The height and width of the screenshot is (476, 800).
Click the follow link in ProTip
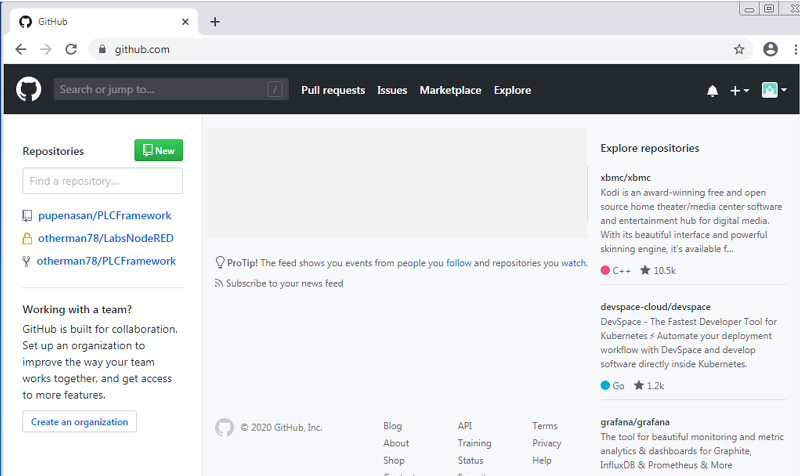[459, 263]
